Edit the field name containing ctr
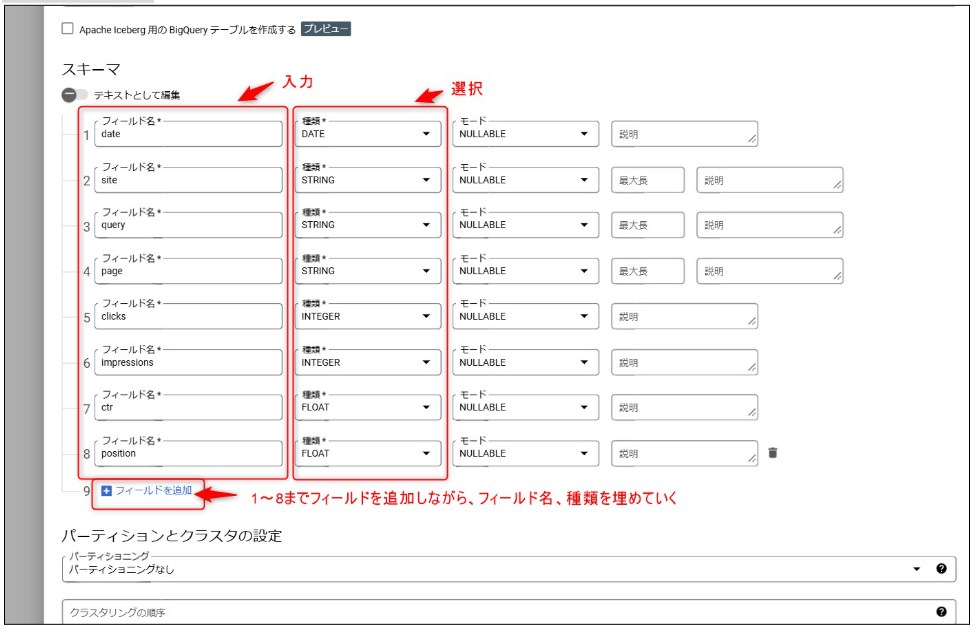Screen dimensions: 977x632 coord(188,408)
